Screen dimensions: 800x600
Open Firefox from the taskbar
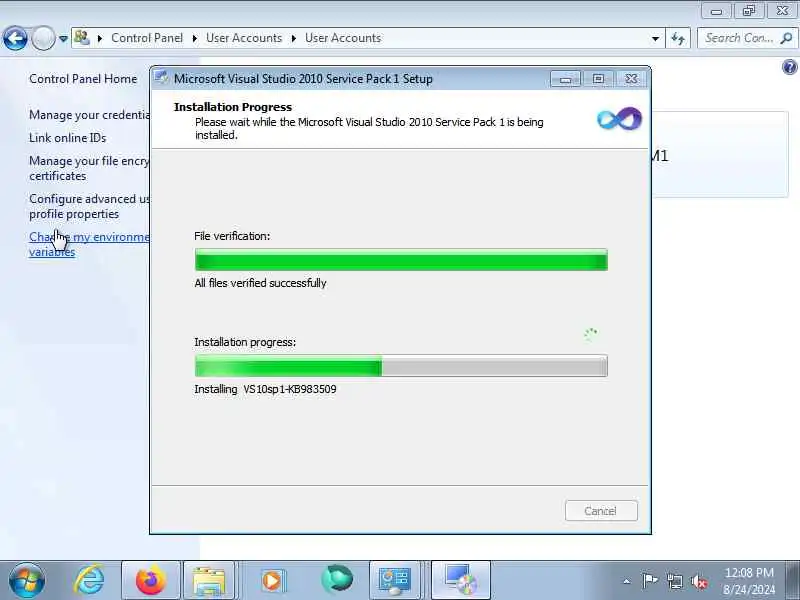tap(151, 581)
